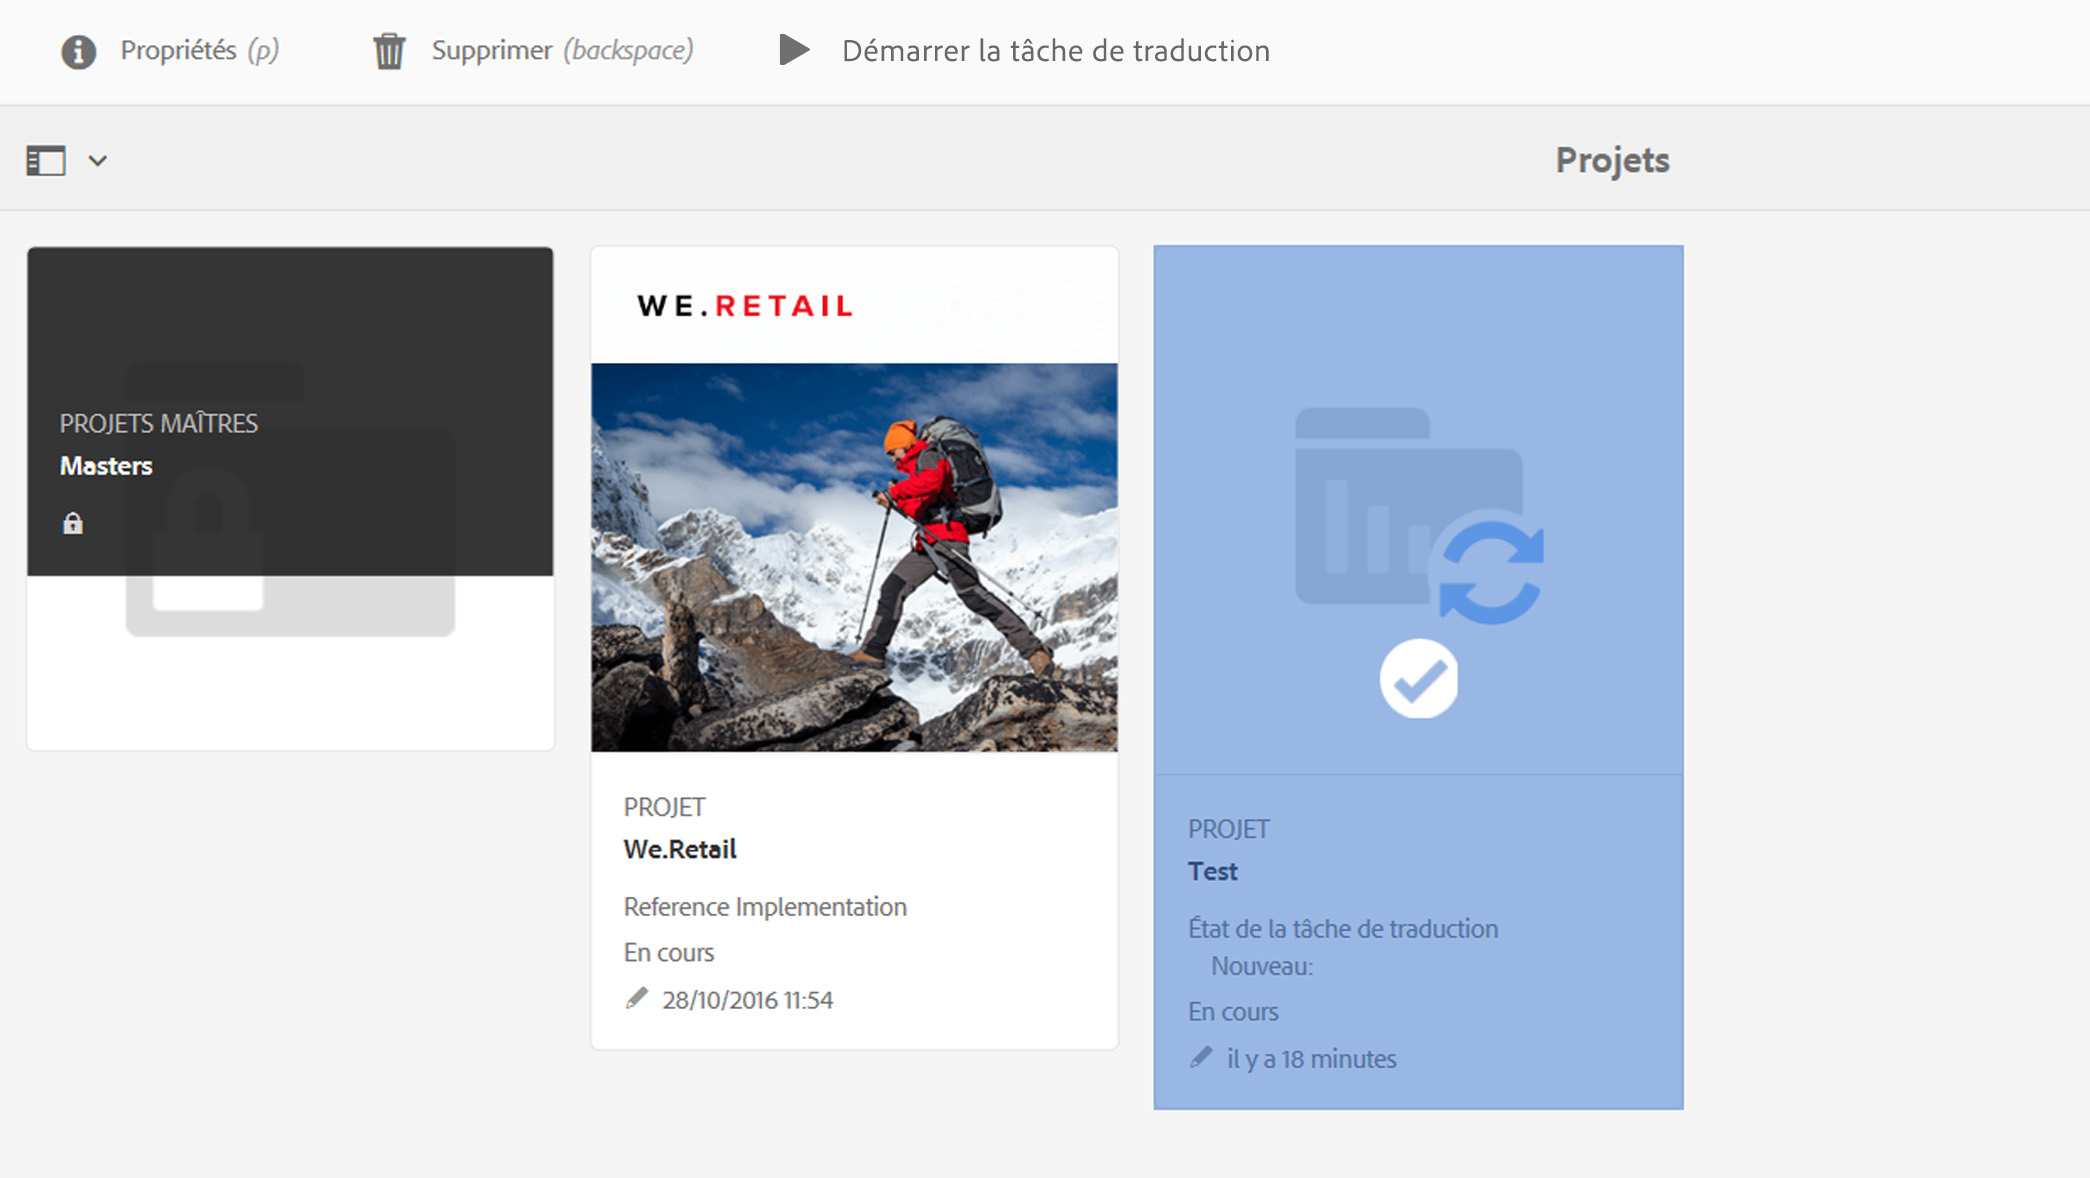This screenshot has height=1178, width=2090.
Task: Click the WE.RETAIL logo banner
Action: [x=746, y=306]
